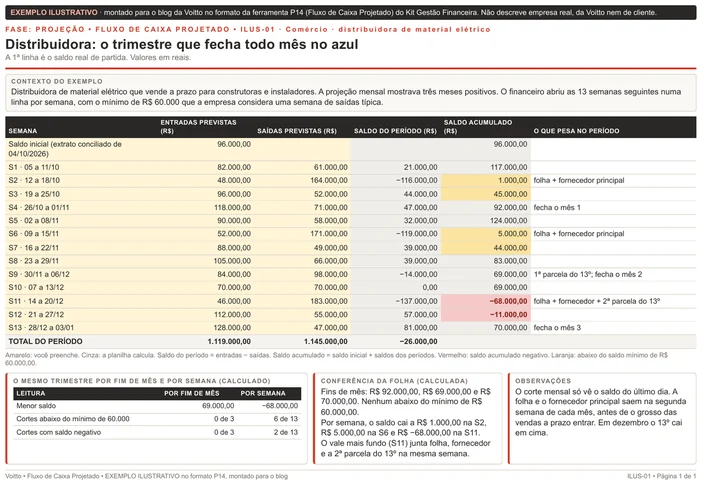Select row label 'S12 · 21 a 27/12'
Screen dimensions: 702x485
(x=36, y=314)
